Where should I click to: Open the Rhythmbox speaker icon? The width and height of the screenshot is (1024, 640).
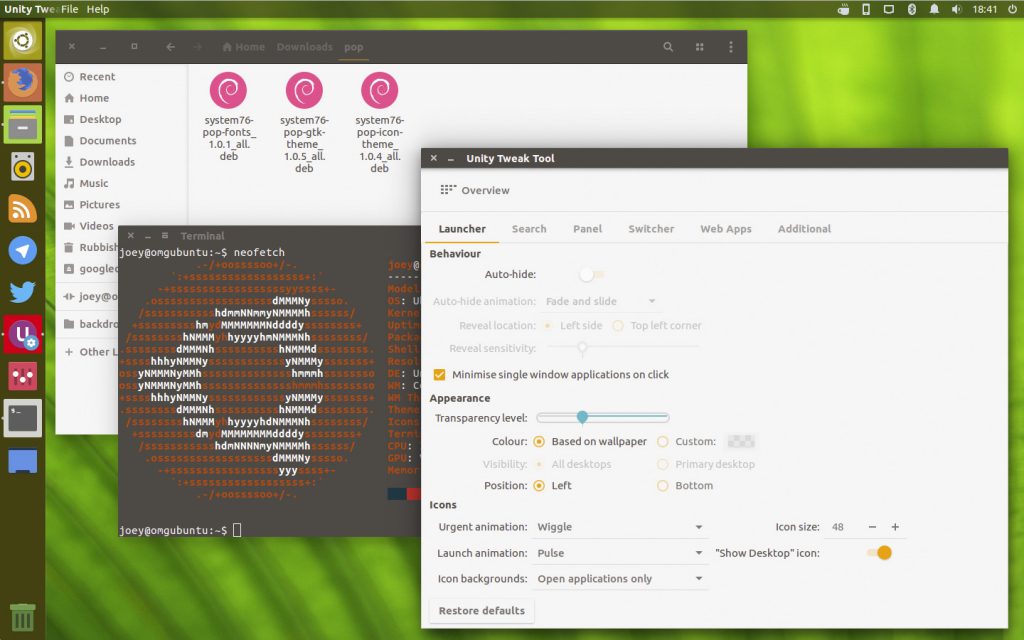(x=23, y=167)
